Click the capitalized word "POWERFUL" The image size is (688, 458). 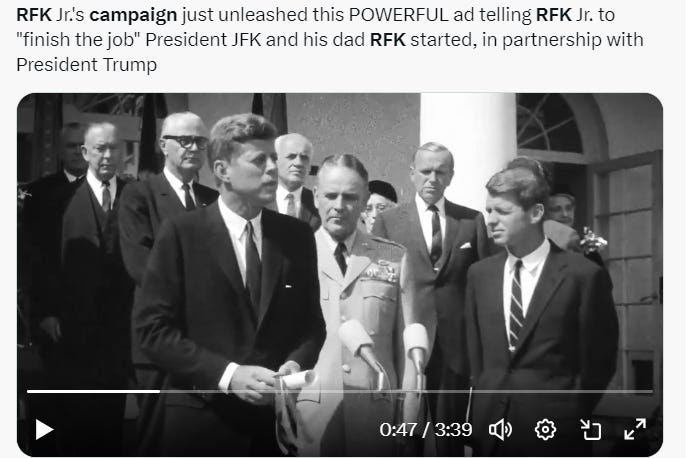[398, 14]
